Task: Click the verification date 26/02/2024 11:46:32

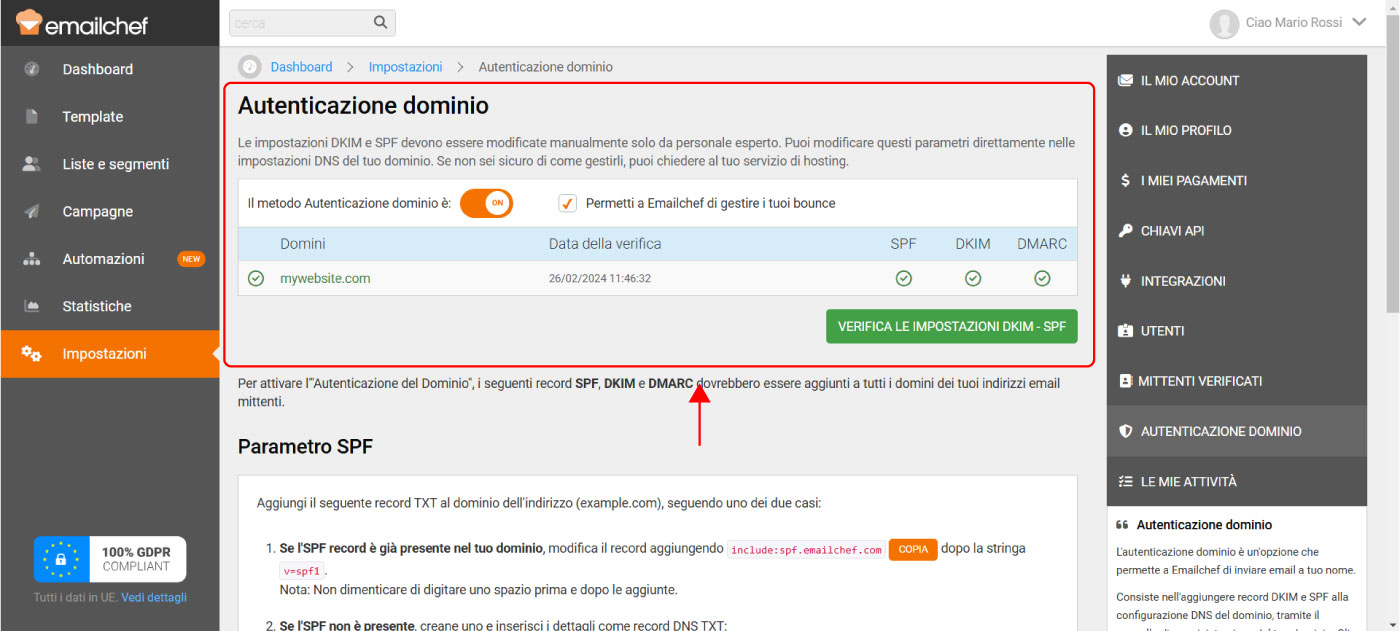Action: (600, 278)
